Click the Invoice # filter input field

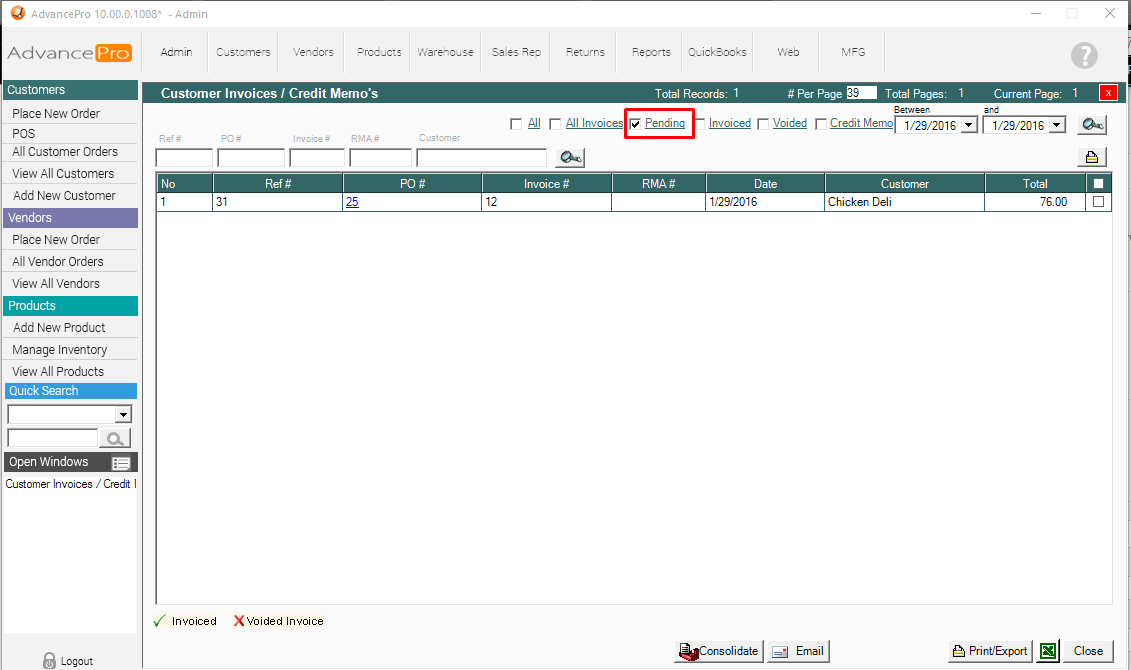click(317, 158)
